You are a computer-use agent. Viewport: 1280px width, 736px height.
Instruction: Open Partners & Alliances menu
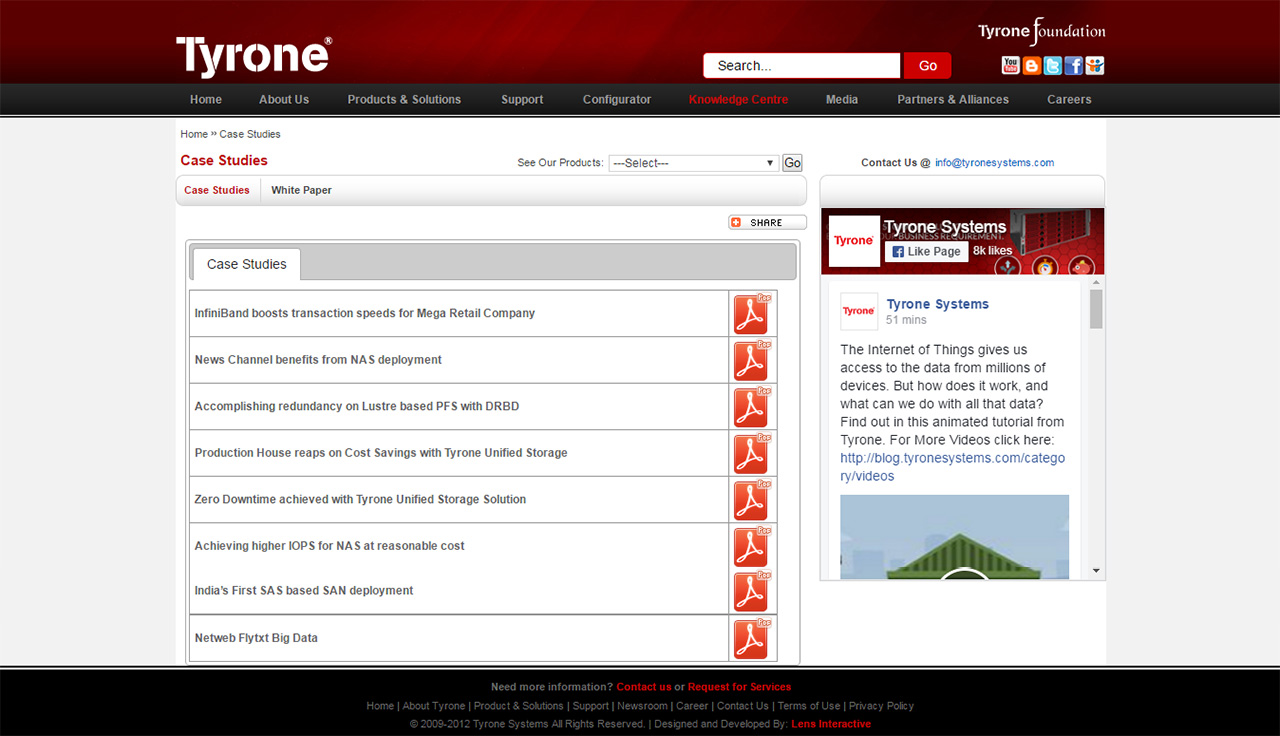tap(953, 100)
